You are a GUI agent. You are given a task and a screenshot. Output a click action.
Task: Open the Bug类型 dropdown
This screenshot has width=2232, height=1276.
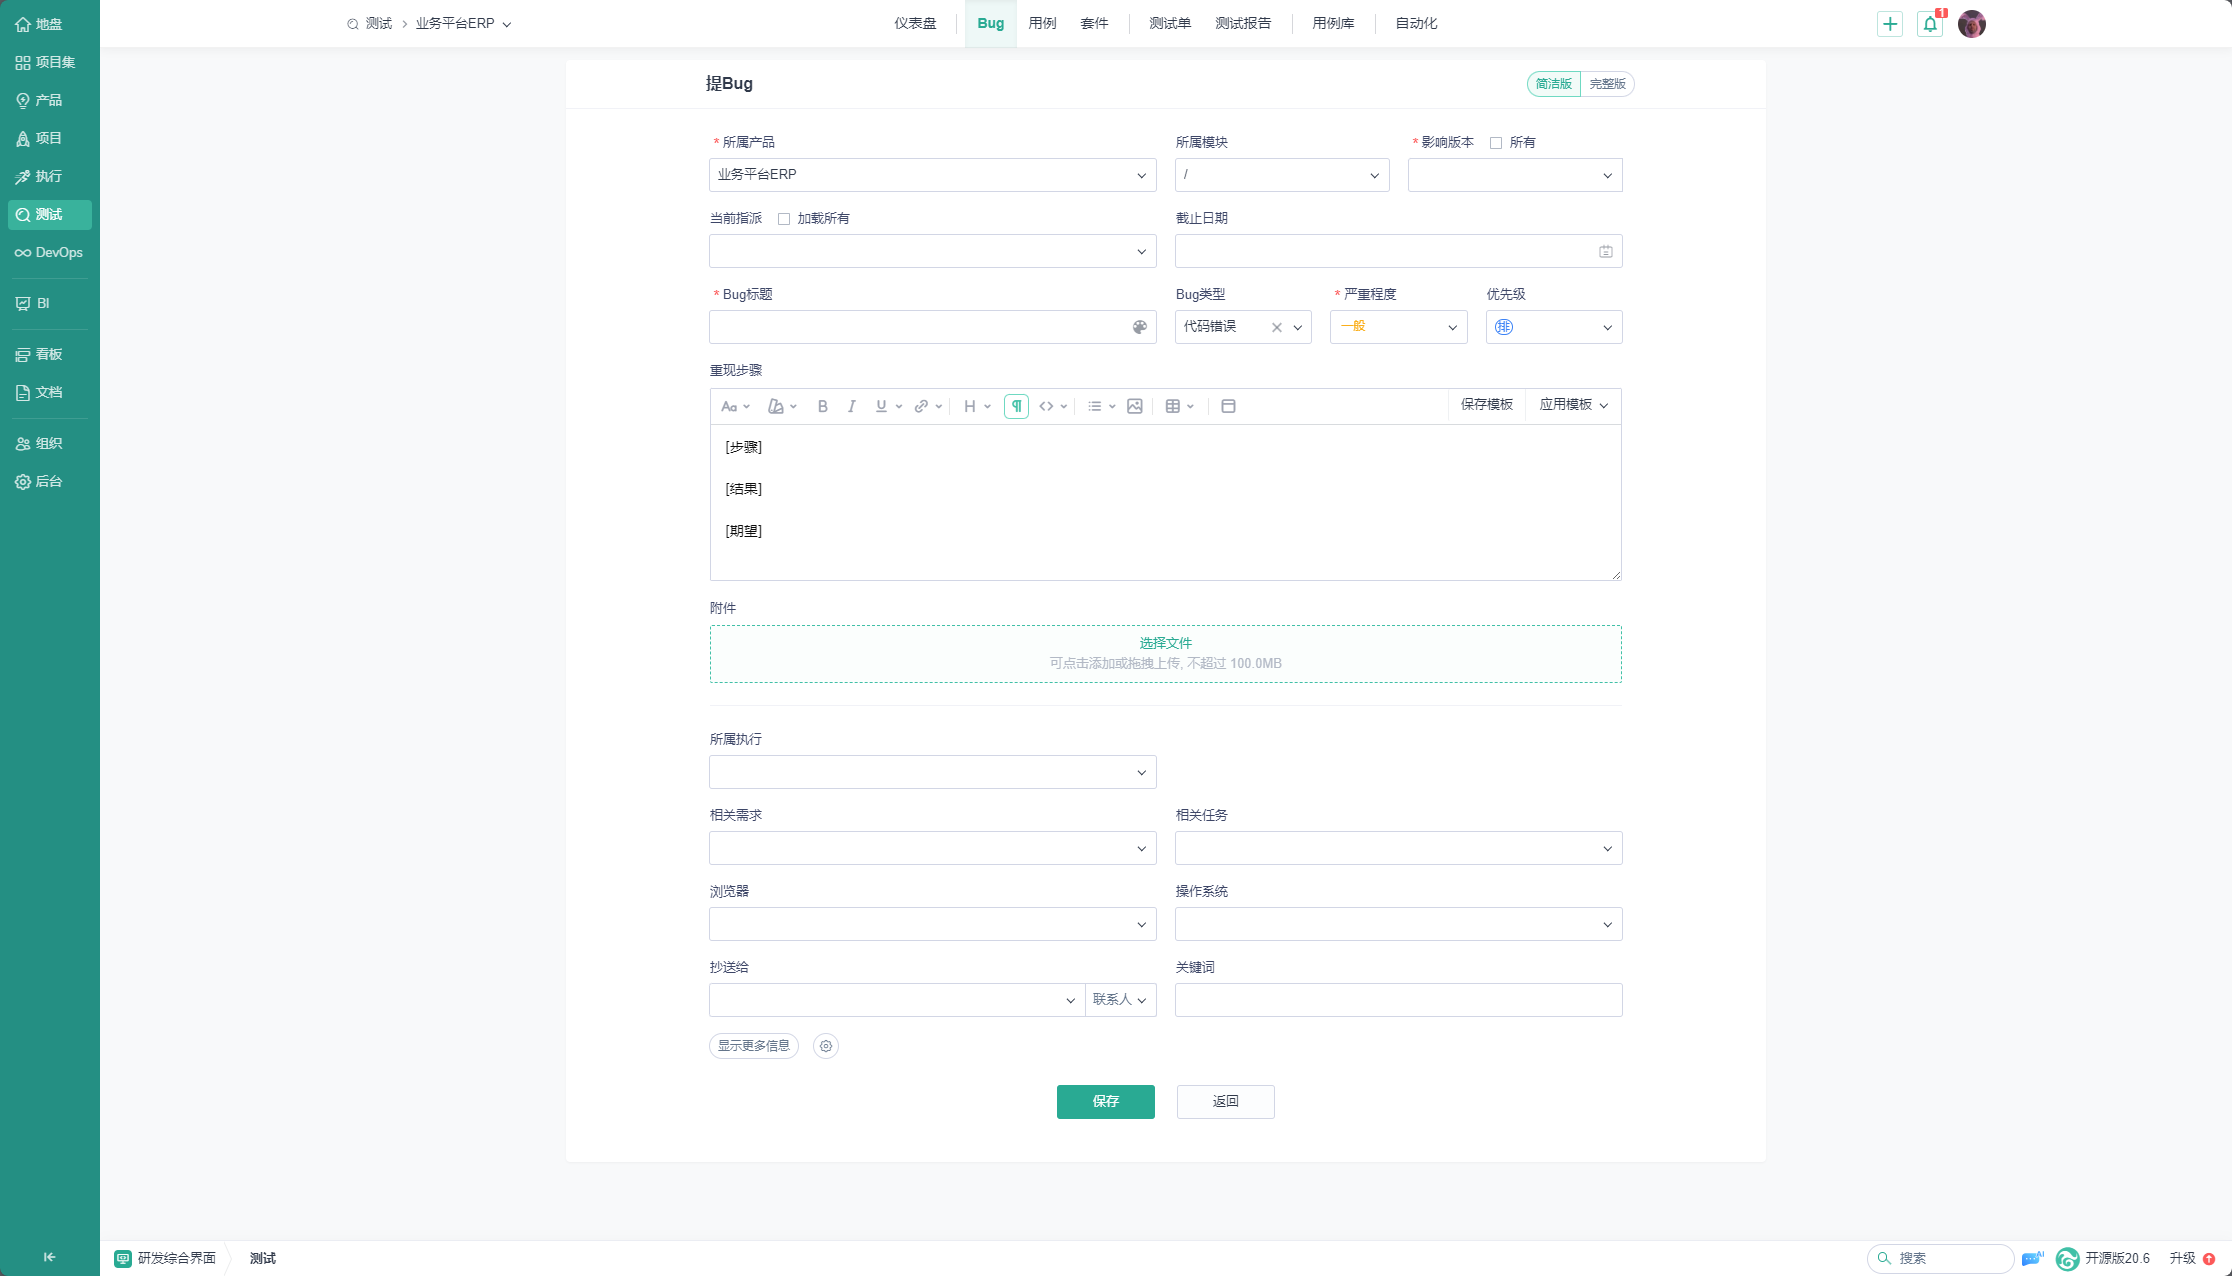(1243, 327)
